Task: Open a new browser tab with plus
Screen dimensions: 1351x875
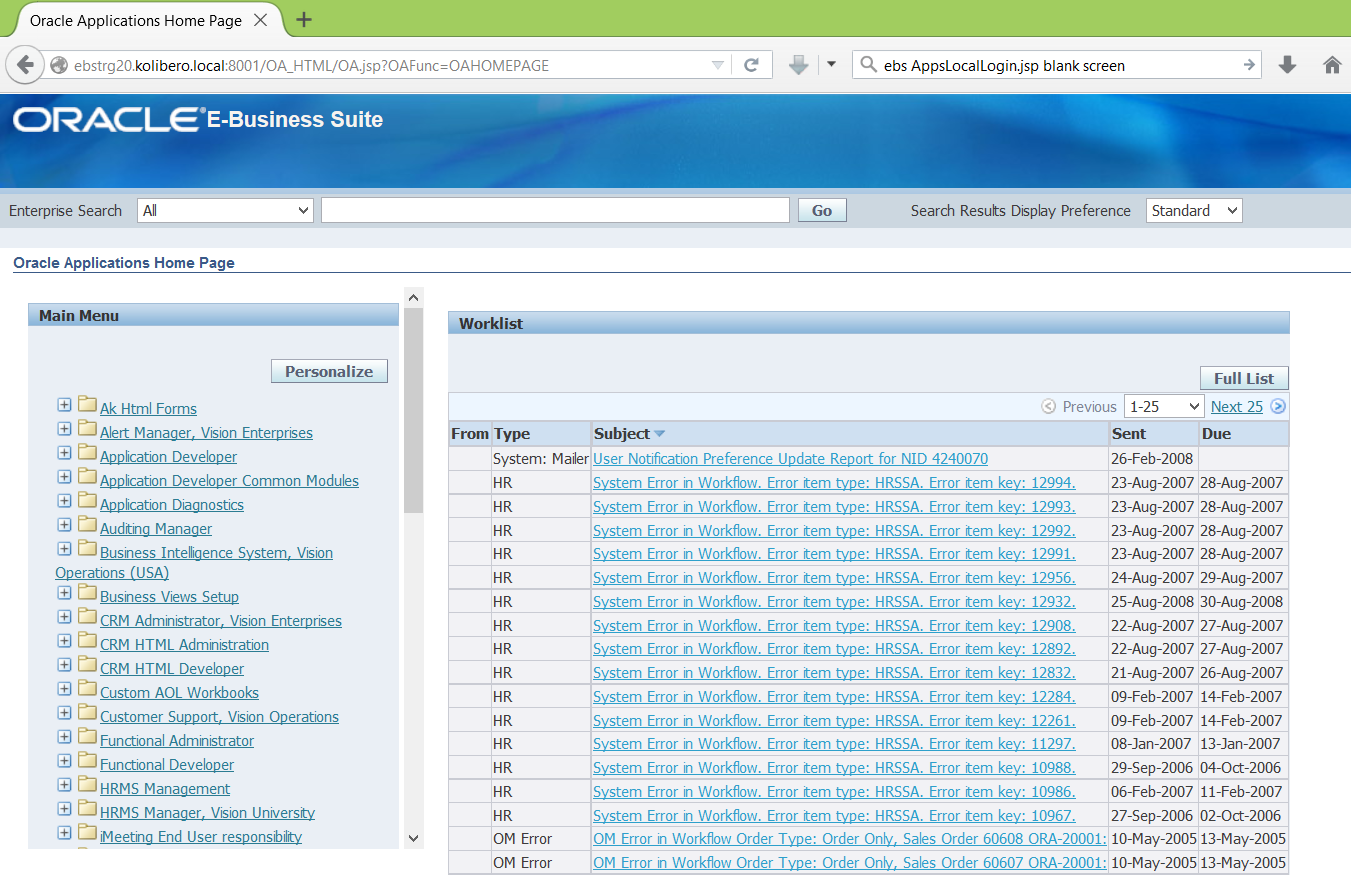Action: point(304,20)
